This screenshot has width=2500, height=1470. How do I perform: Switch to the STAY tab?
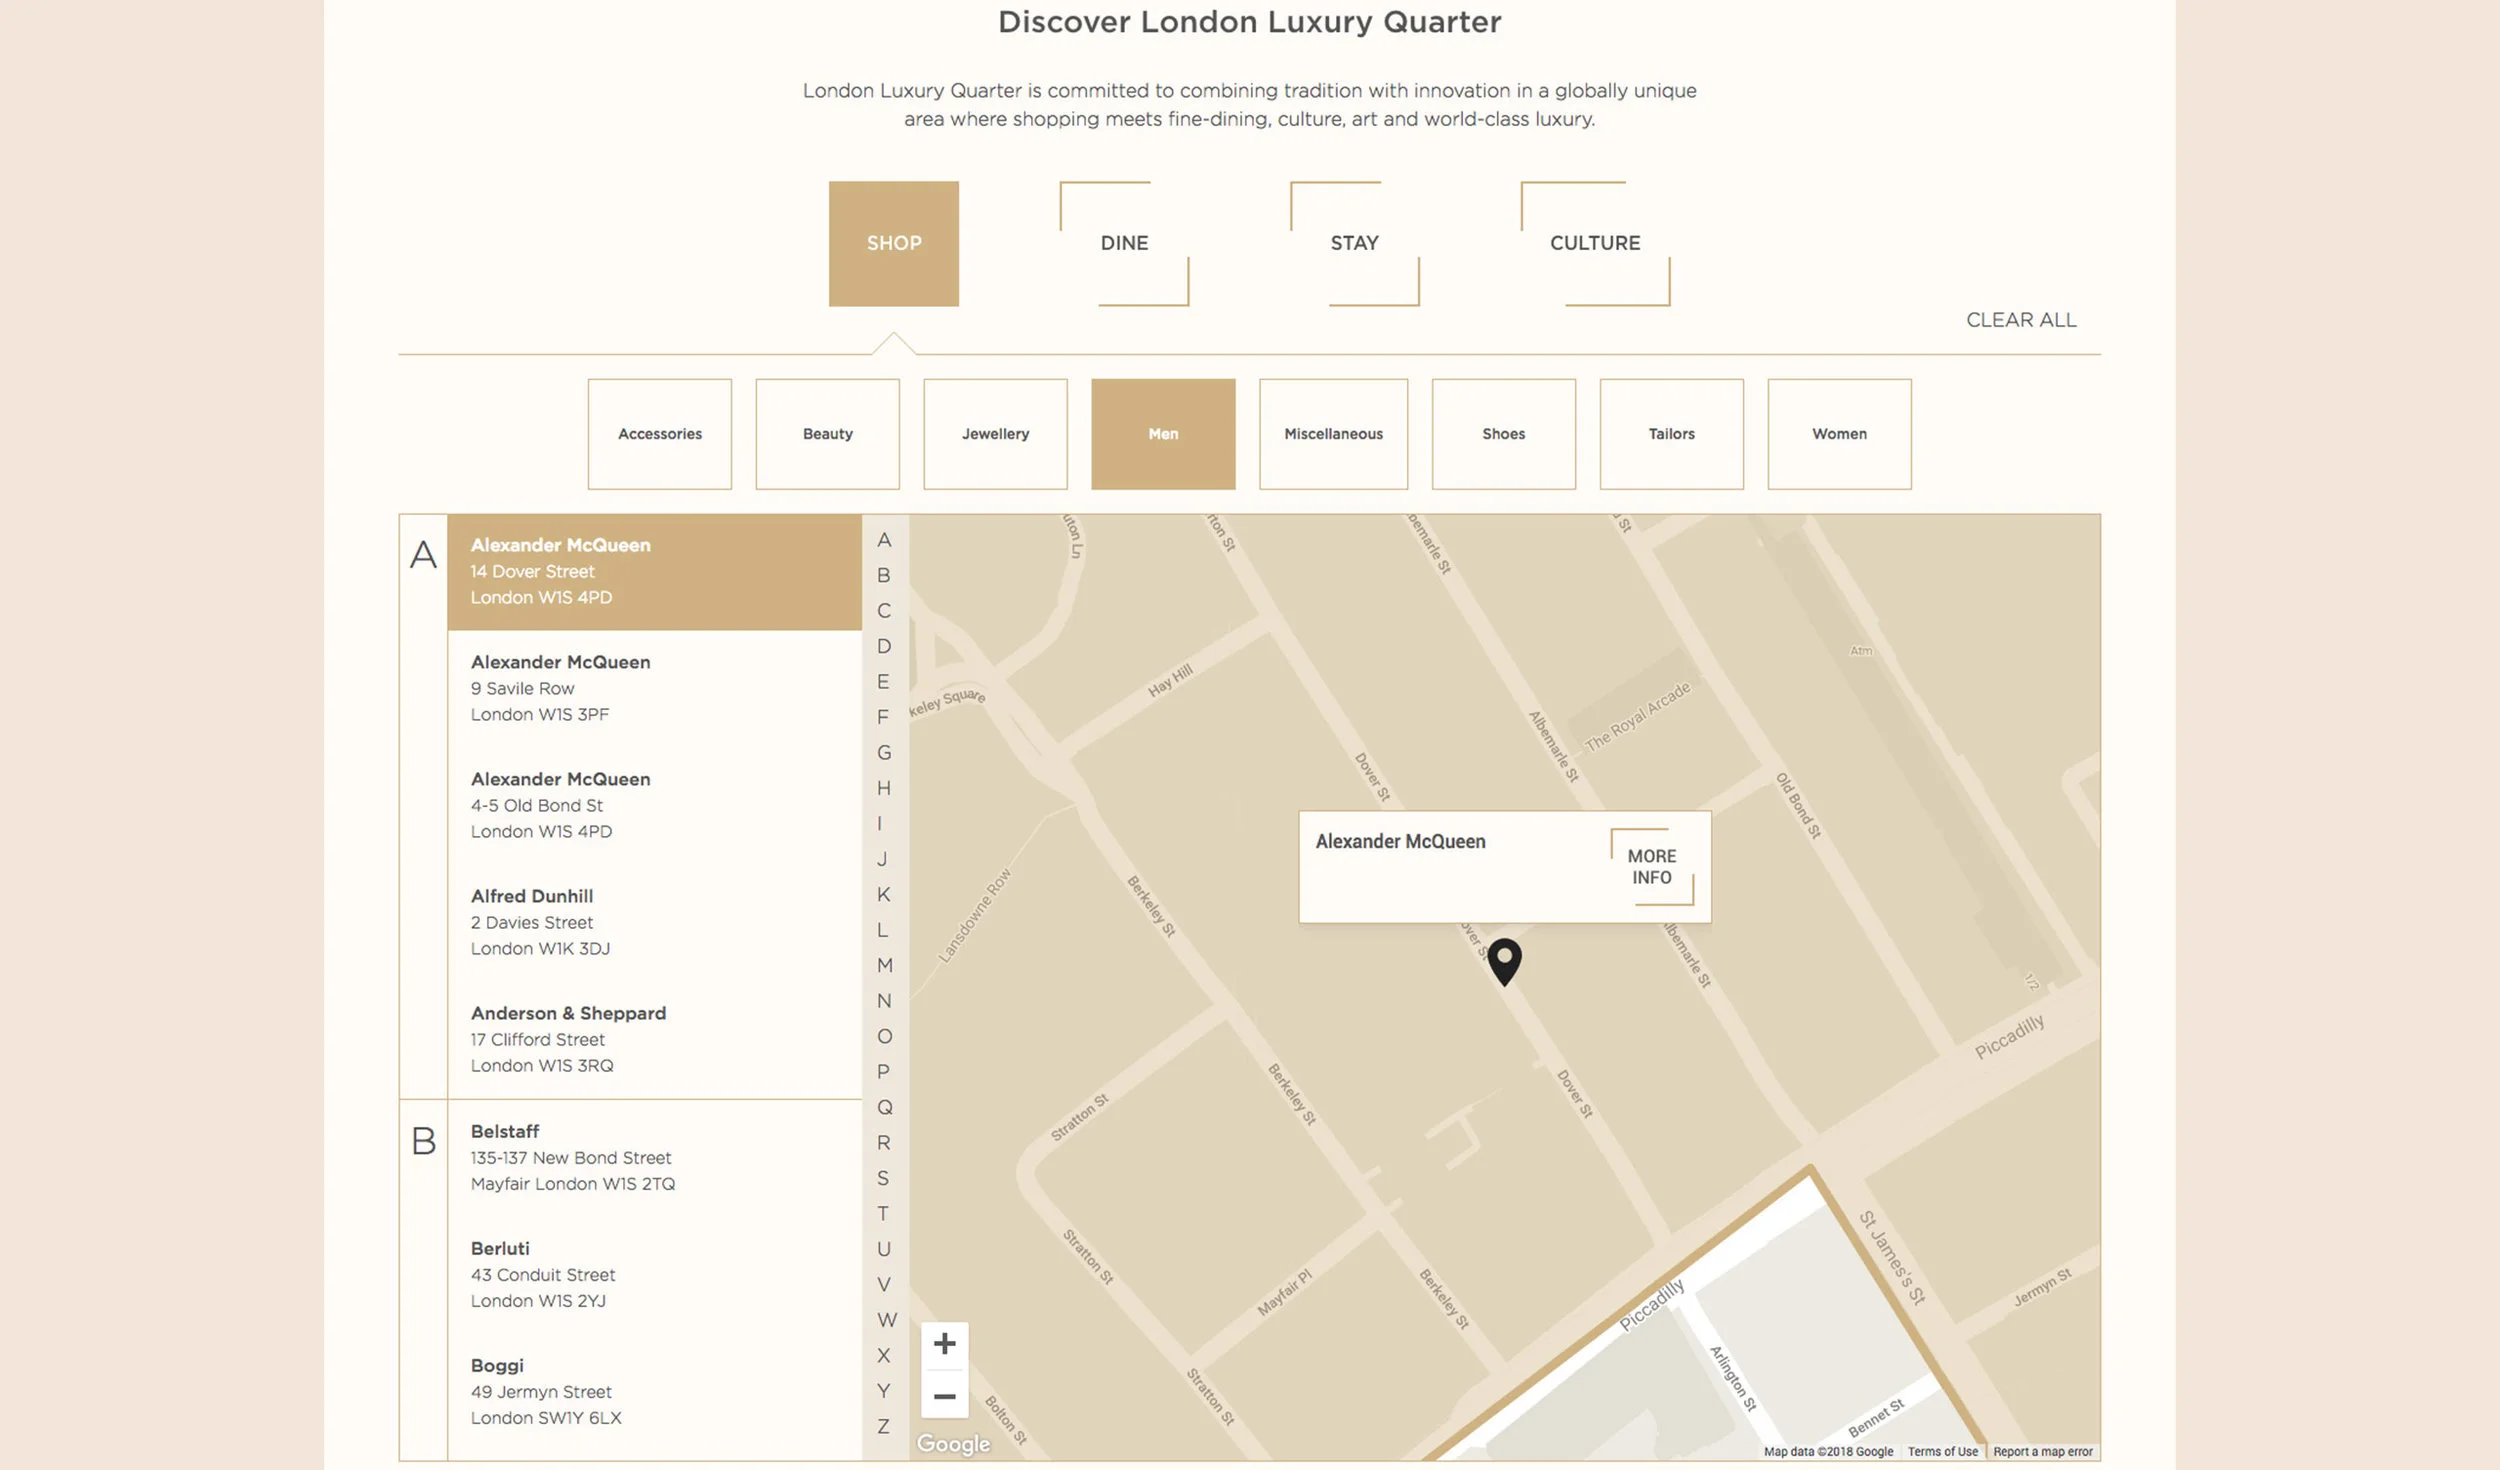click(1354, 243)
